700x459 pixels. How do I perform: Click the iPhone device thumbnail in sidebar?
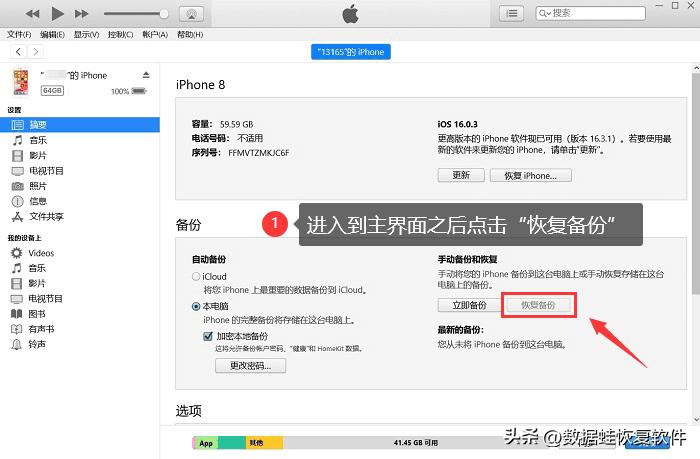pyautogui.click(x=21, y=82)
